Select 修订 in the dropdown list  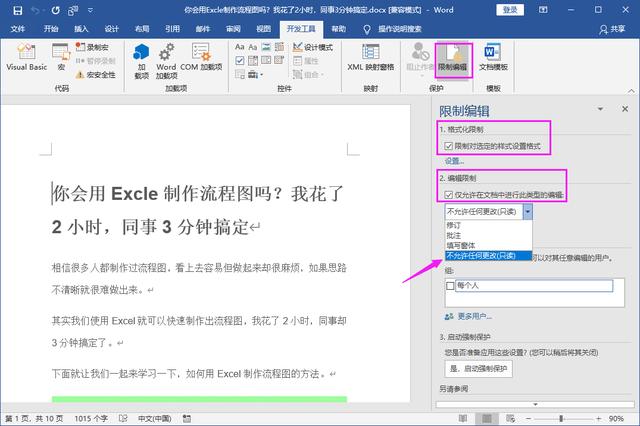488,225
